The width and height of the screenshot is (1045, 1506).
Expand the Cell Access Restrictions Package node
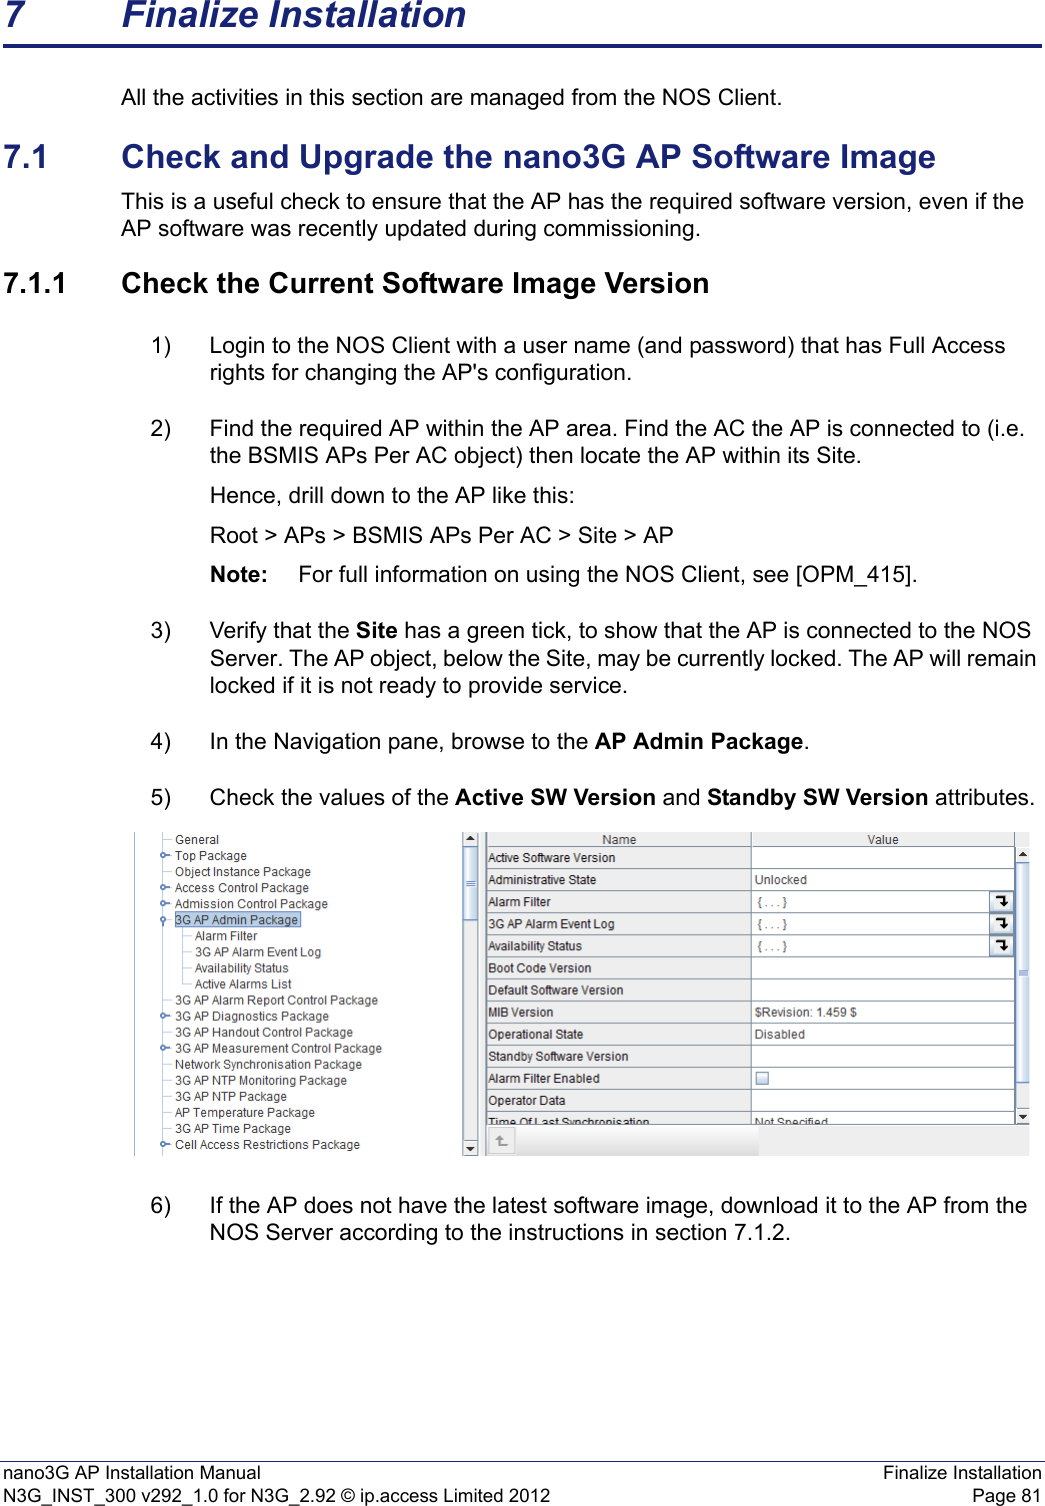(165, 1144)
